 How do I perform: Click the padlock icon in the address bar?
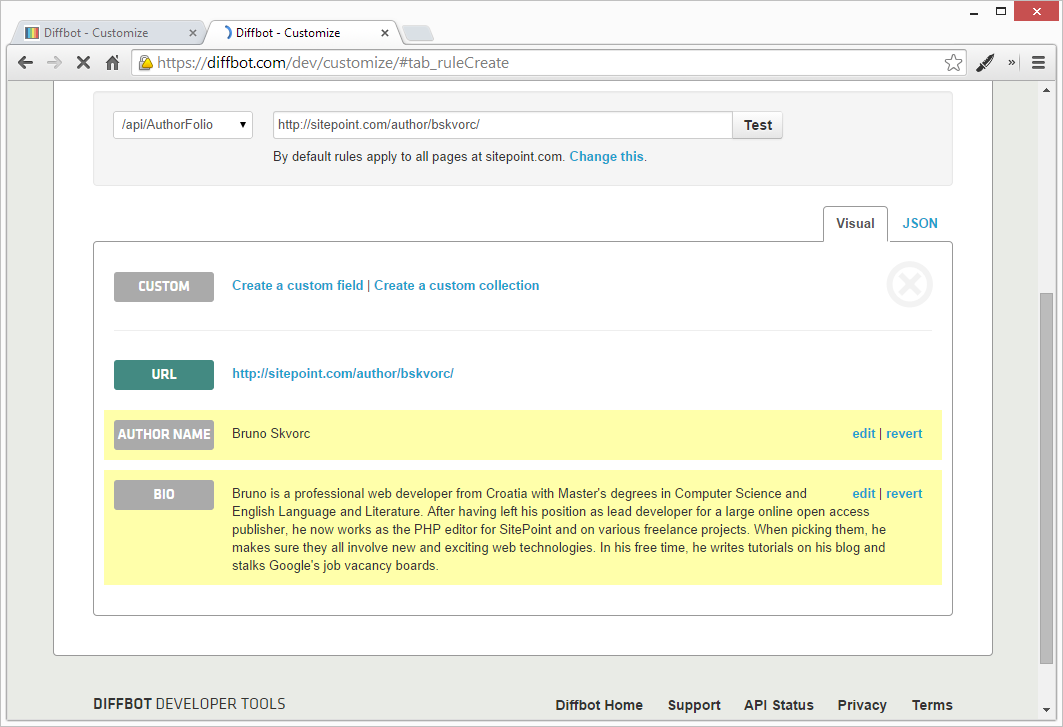(x=146, y=62)
